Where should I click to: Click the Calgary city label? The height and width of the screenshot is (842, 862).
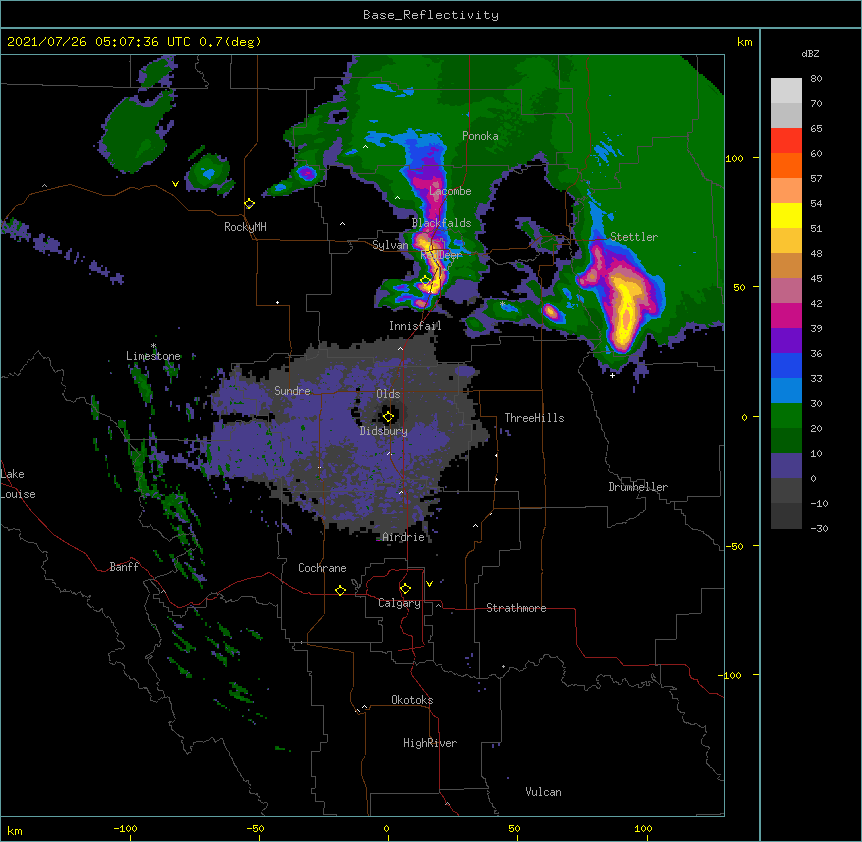[x=399, y=603]
